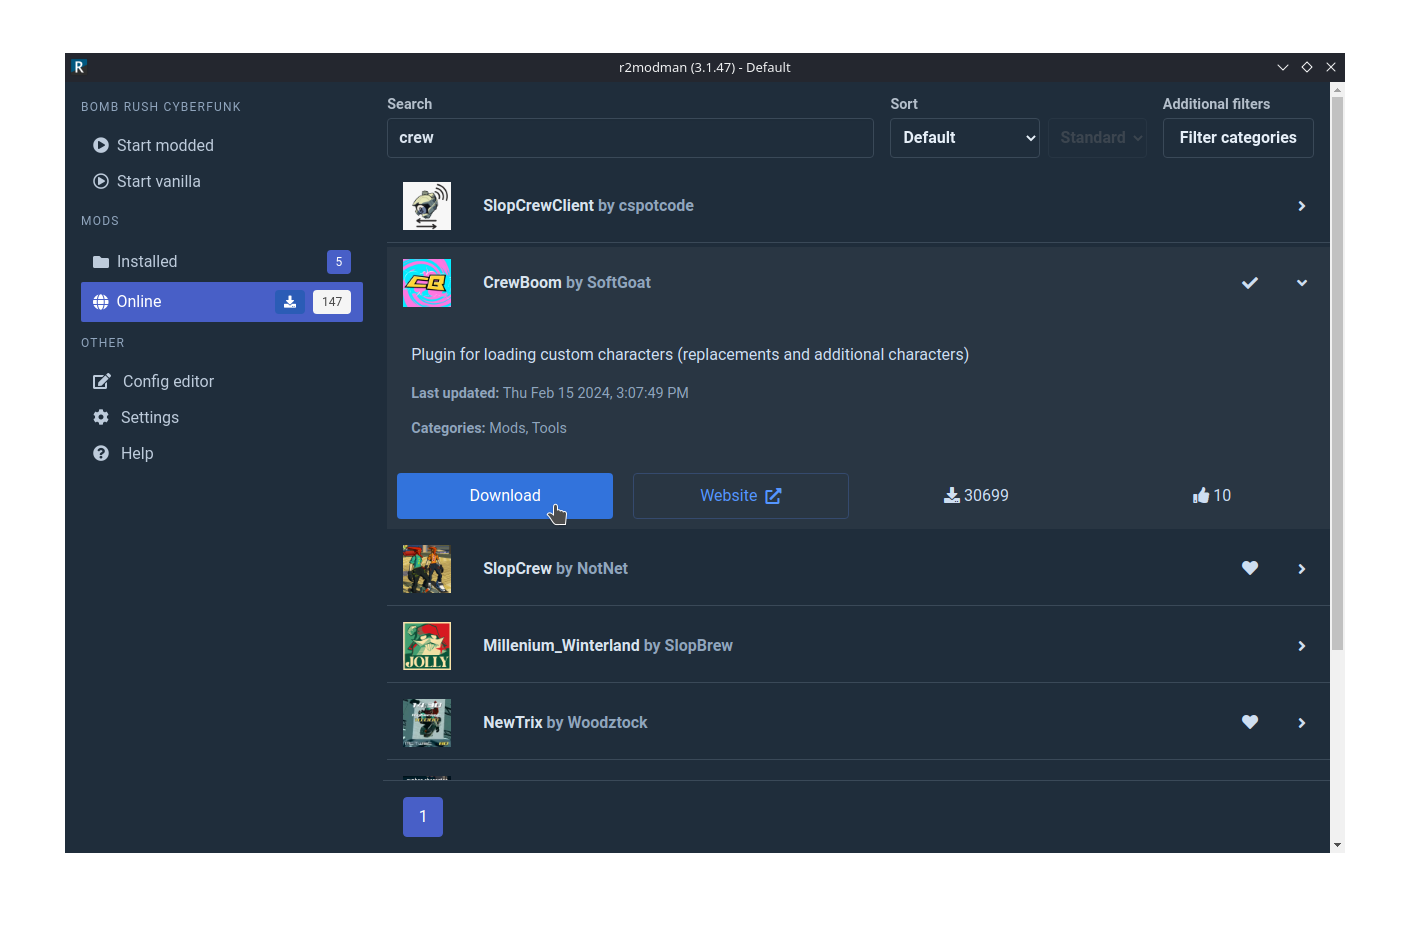Click the external link icon on Website

point(773,496)
